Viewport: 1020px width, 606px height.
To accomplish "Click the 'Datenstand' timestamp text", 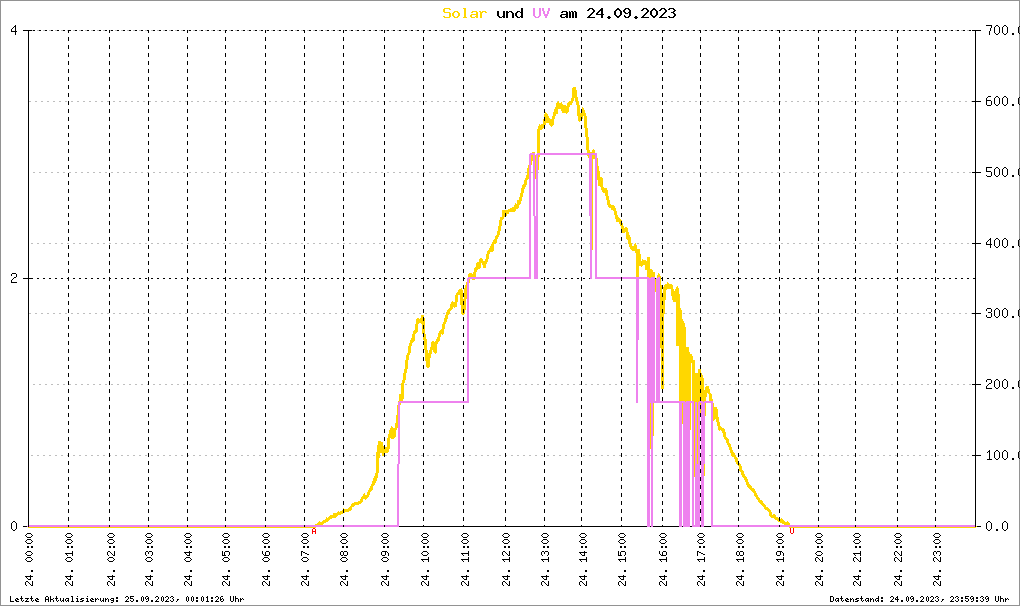I will (919, 599).
